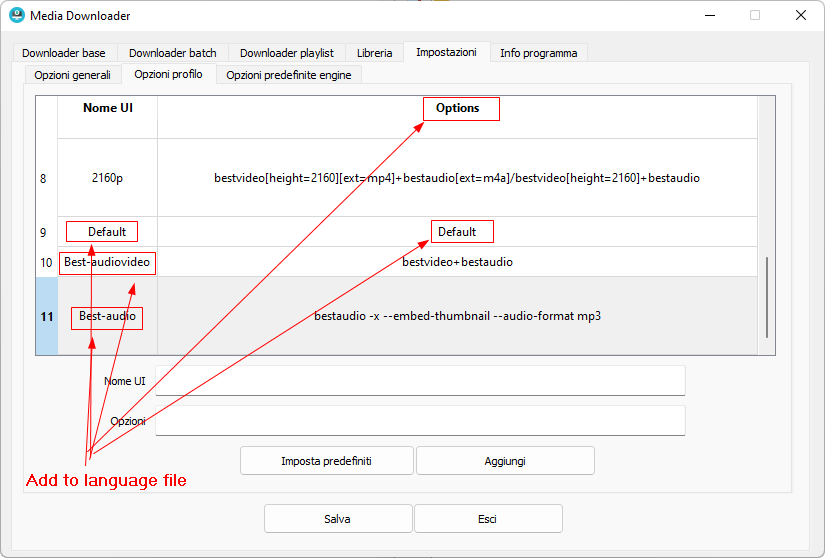
Task: Click the profile table vertical scrollbar
Action: point(767,297)
